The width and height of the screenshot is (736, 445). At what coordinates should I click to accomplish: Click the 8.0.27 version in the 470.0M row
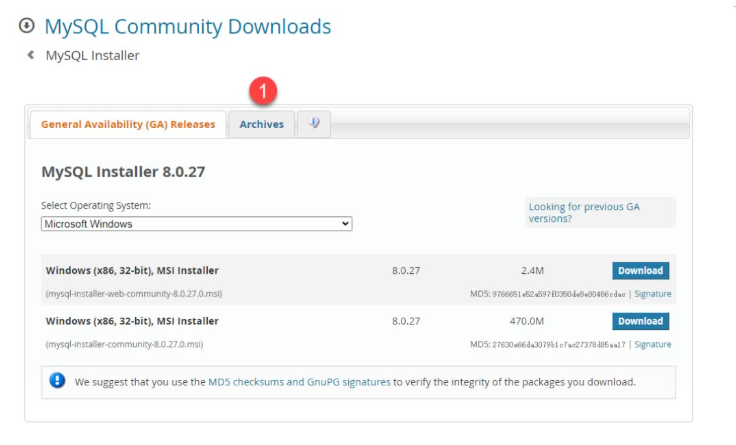click(x=406, y=322)
